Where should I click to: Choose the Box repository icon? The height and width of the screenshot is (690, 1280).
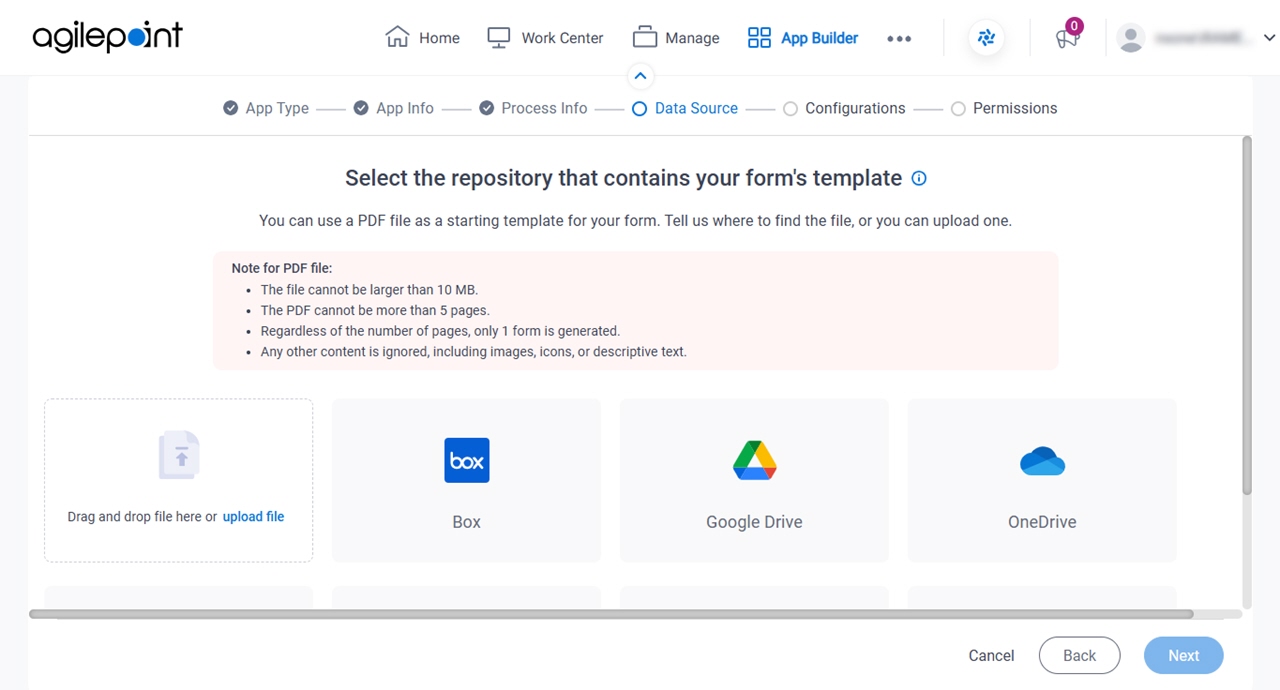tap(467, 460)
